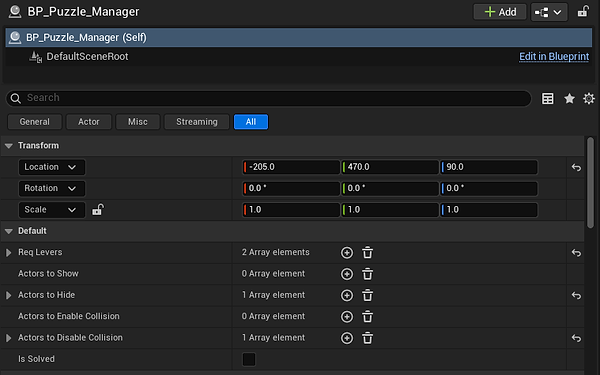Open the Rotation type dropdown
The width and height of the screenshot is (600, 375).
click(x=51, y=189)
